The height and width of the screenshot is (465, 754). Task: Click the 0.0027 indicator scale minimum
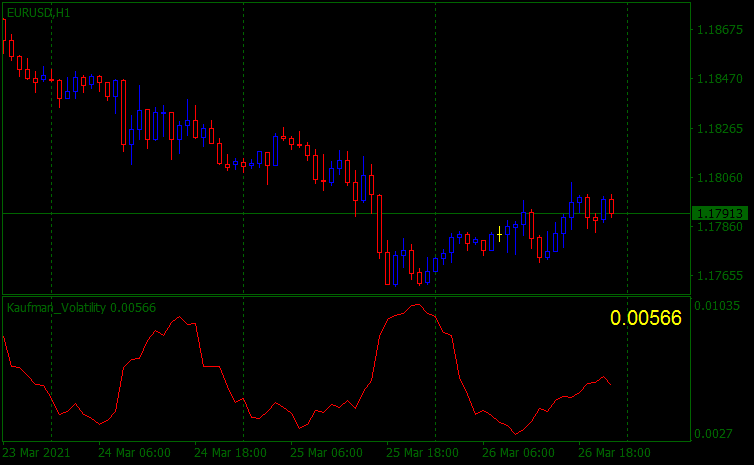pos(714,434)
